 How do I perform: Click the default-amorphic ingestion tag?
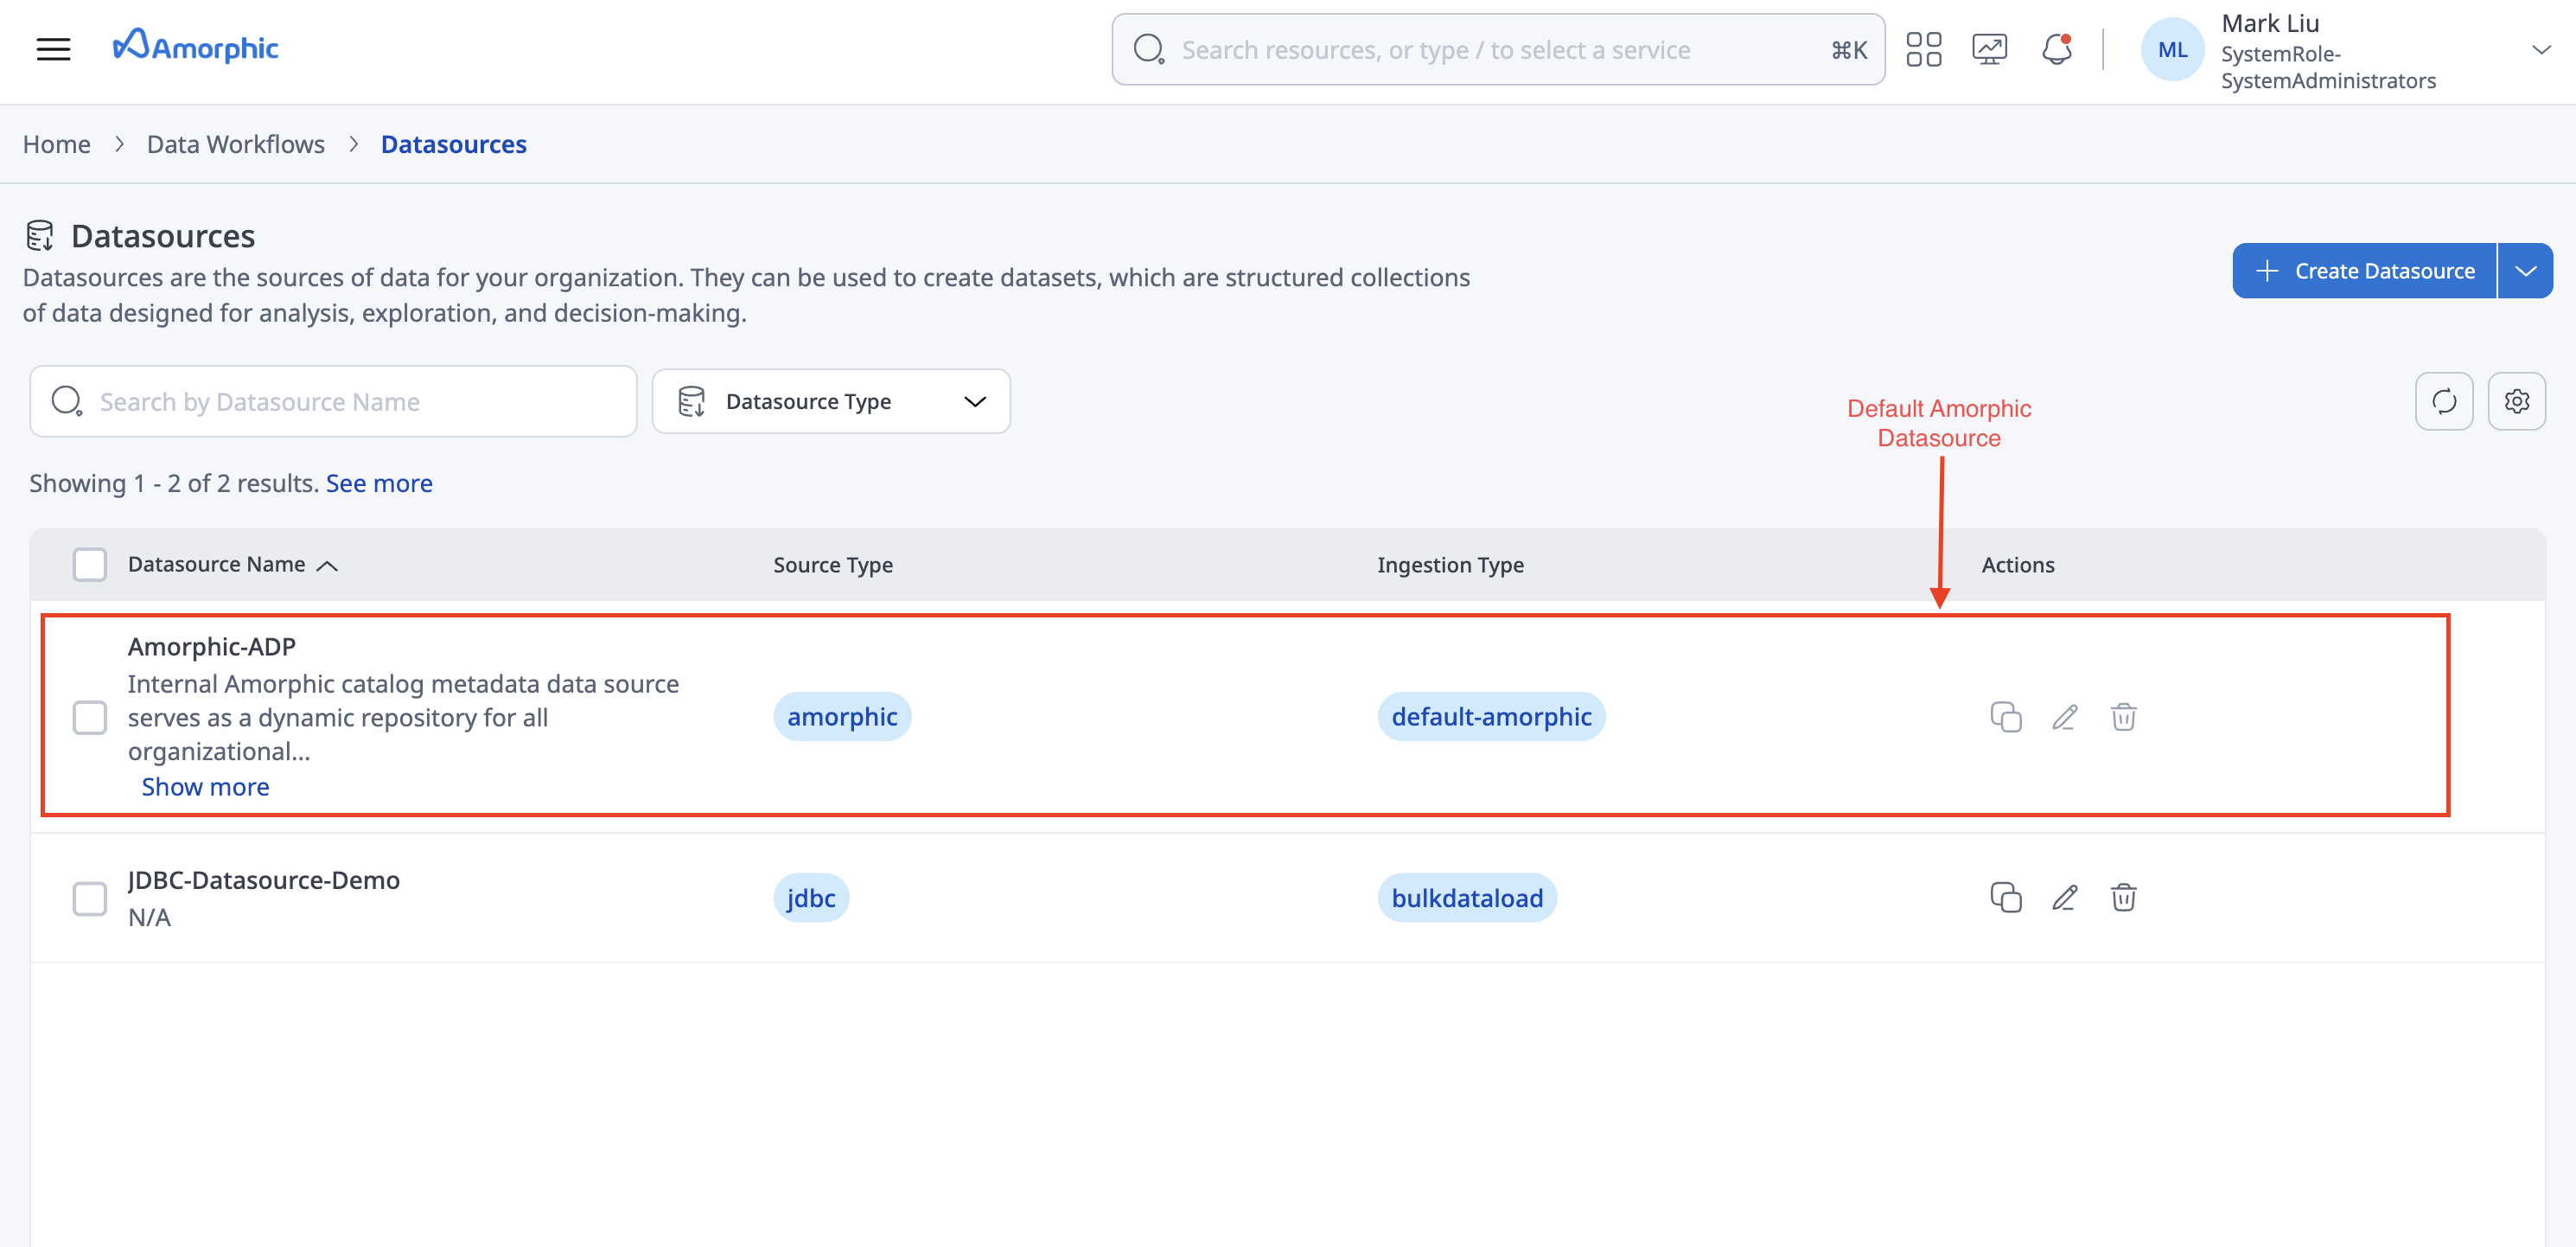tap(1491, 716)
